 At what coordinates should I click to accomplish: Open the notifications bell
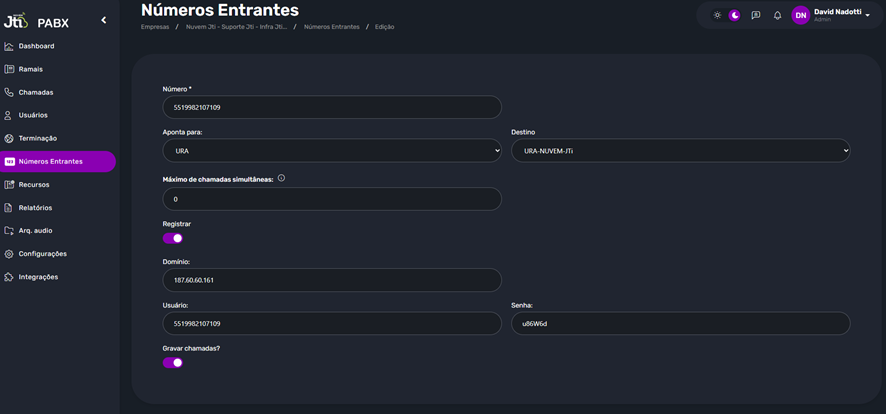[777, 15]
